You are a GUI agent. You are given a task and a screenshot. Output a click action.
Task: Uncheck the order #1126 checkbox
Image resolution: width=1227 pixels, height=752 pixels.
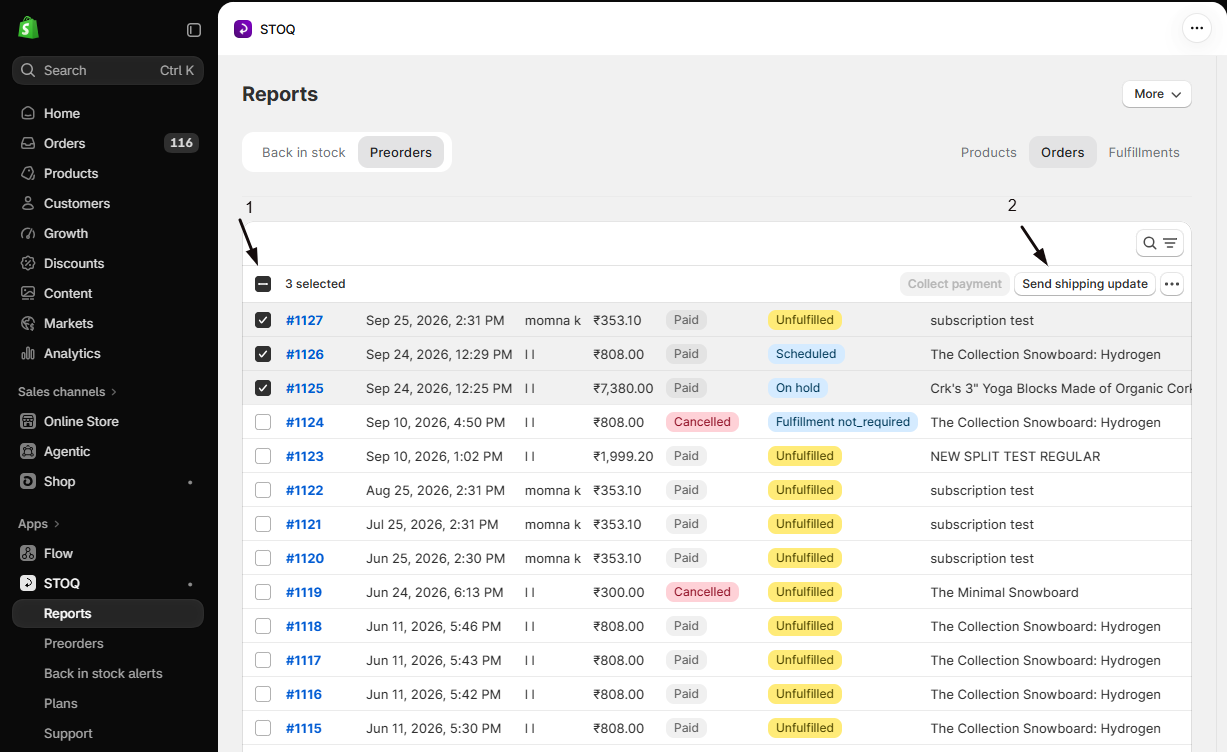point(263,354)
